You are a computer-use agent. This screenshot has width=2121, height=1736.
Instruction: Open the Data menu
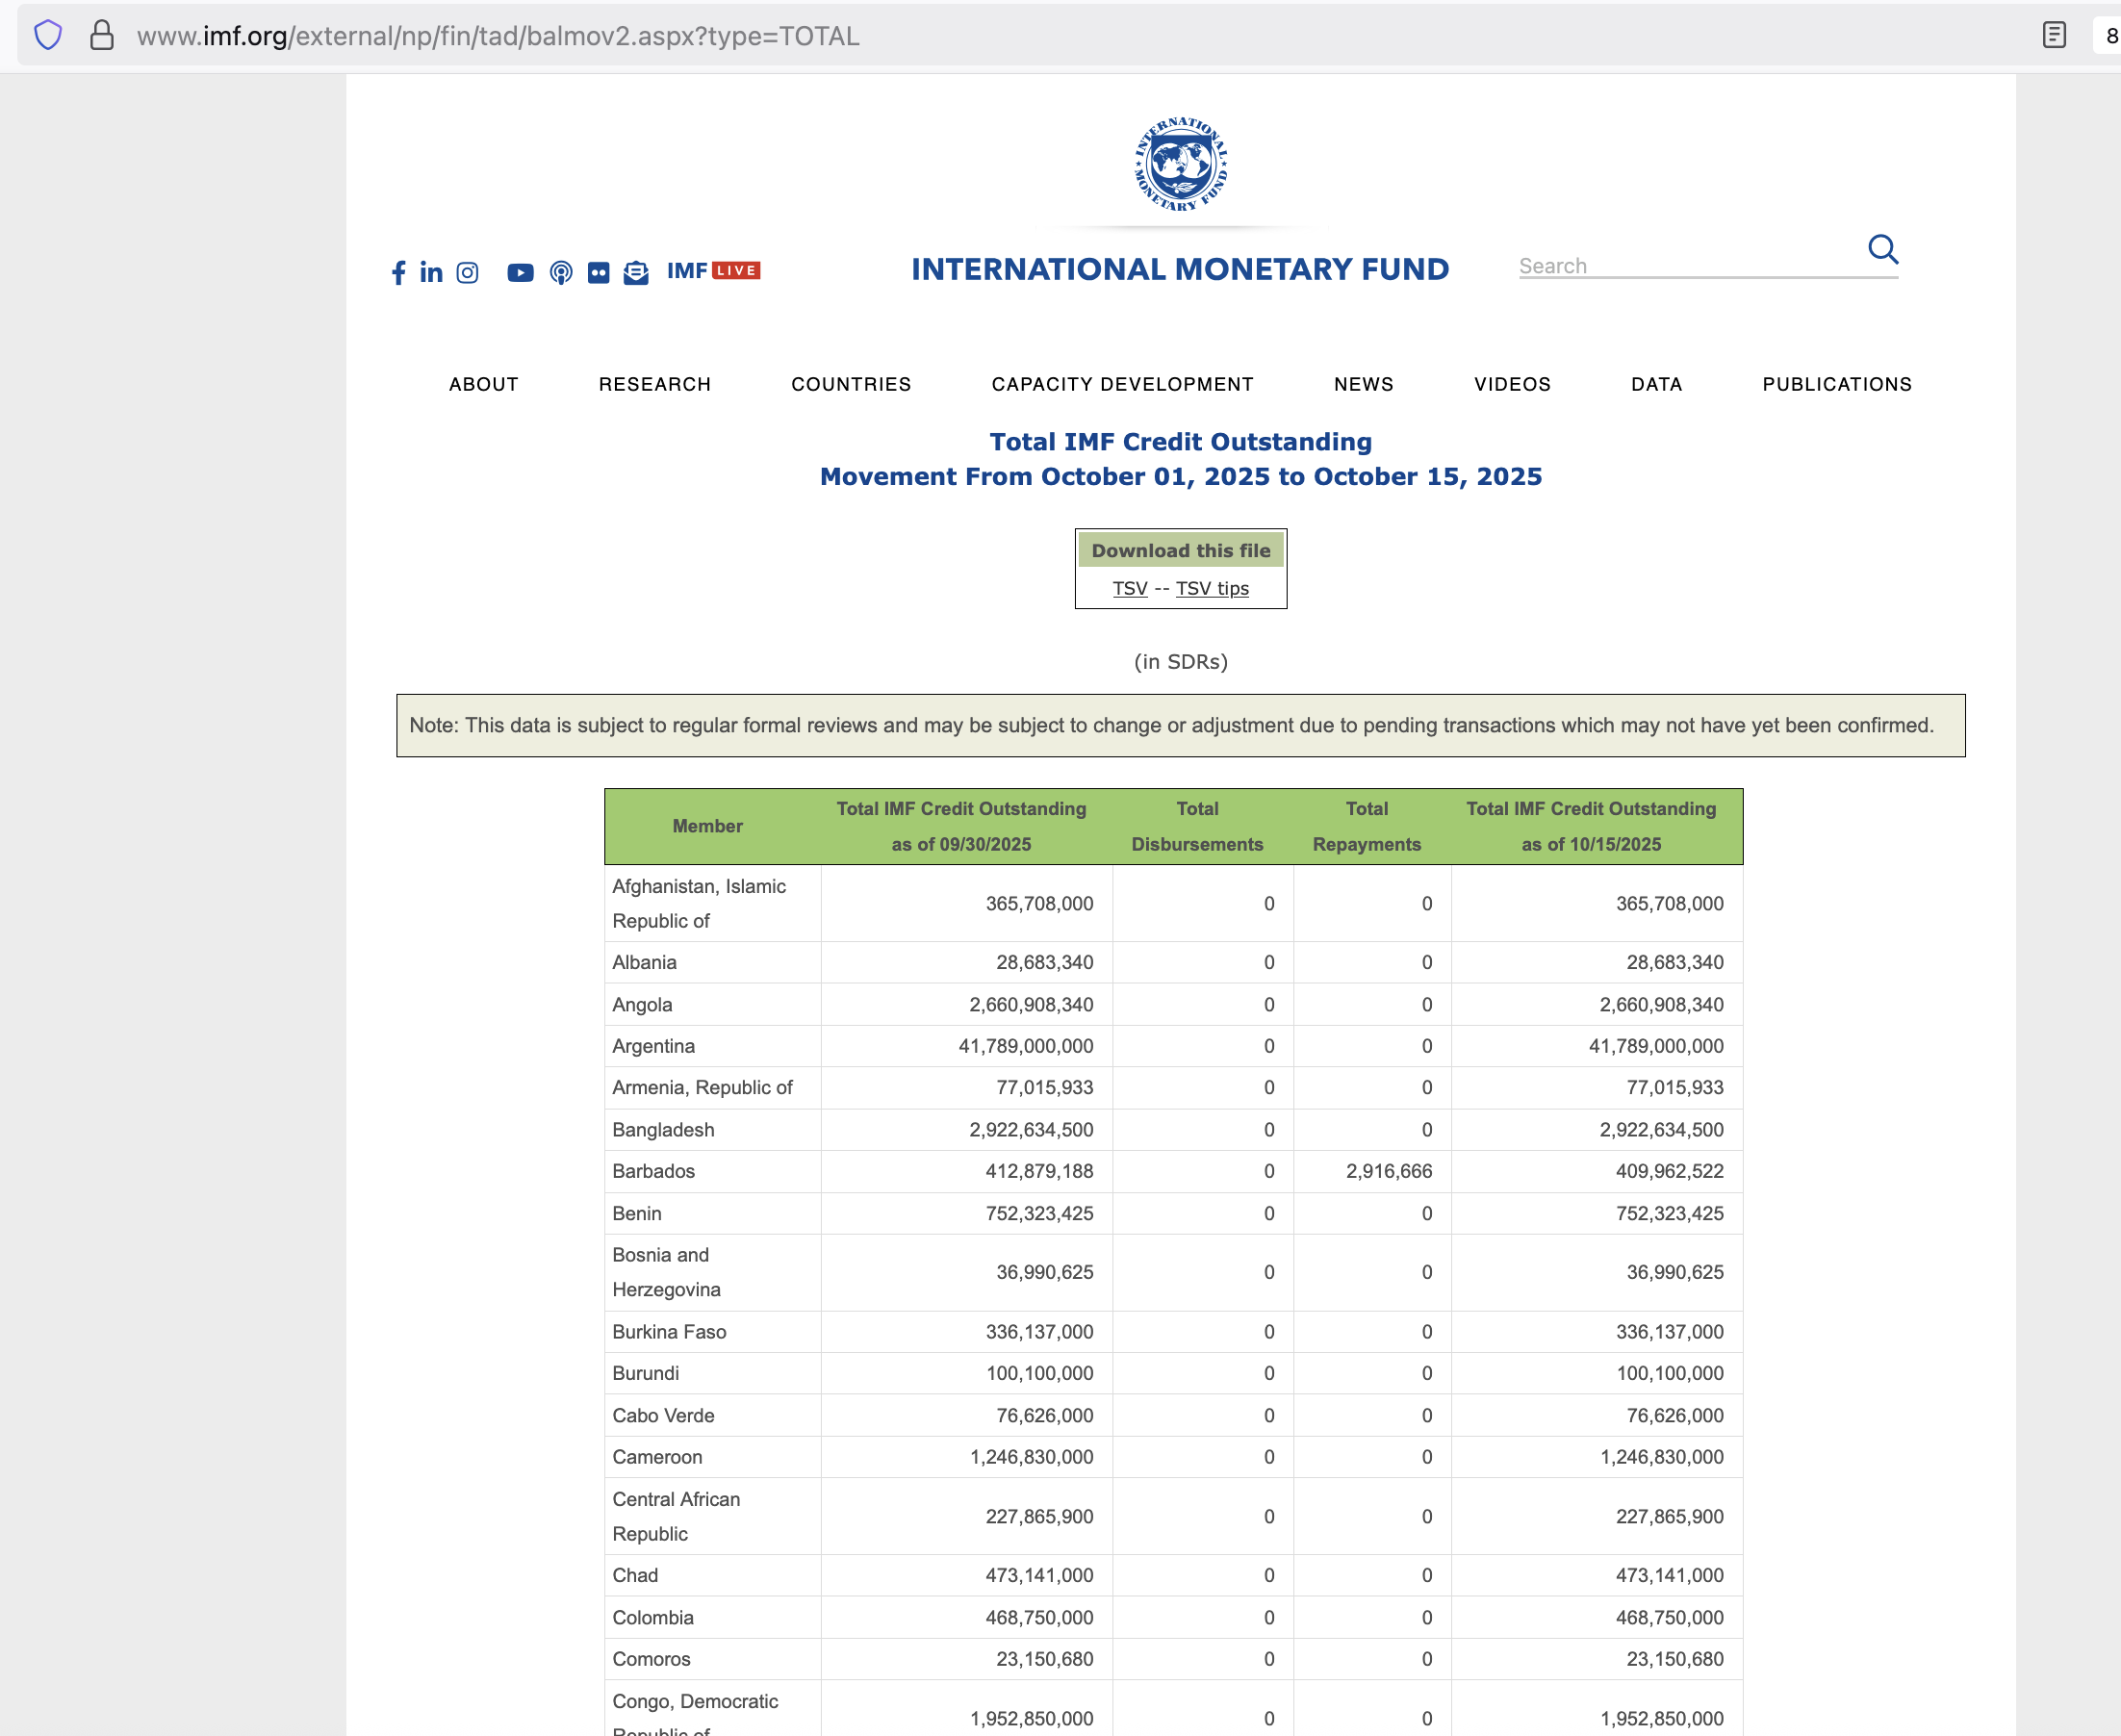coord(1656,384)
